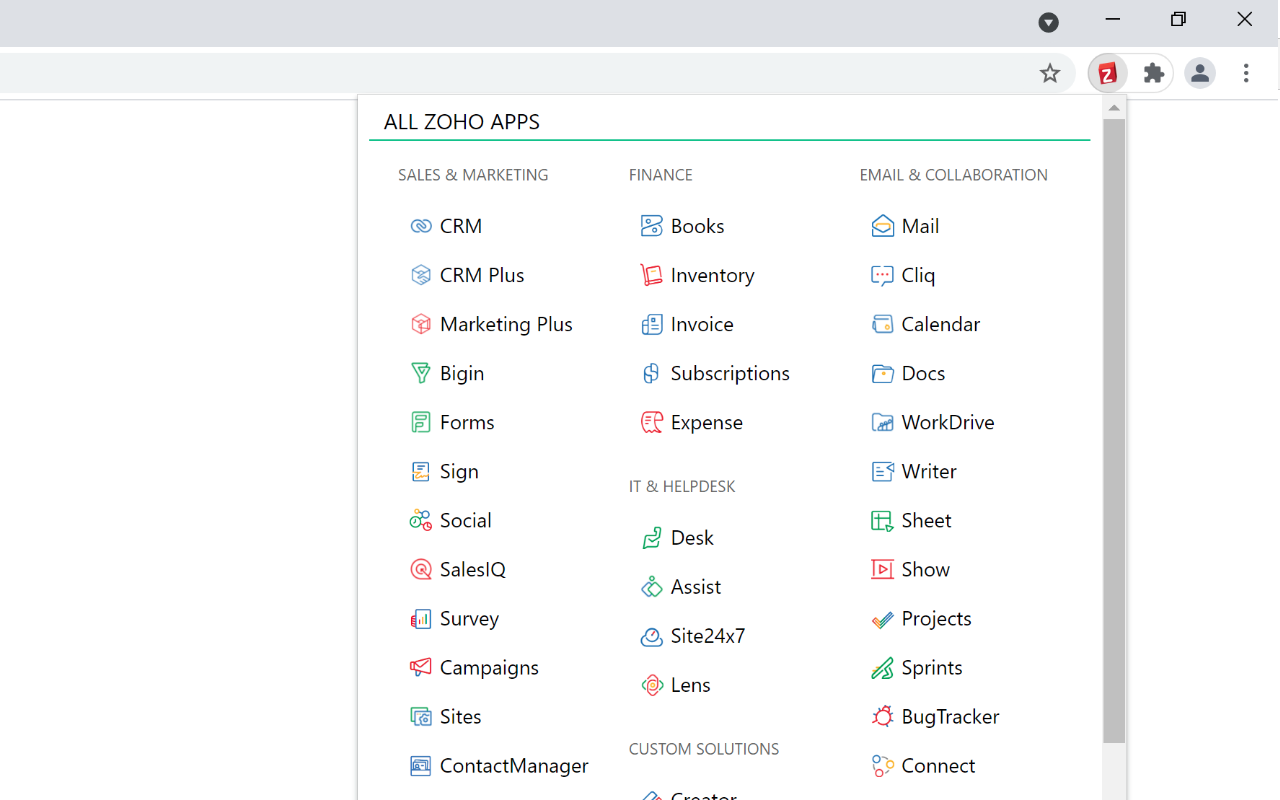Open the Chrome extensions puzzle icon
1280x800 pixels.
click(x=1153, y=73)
